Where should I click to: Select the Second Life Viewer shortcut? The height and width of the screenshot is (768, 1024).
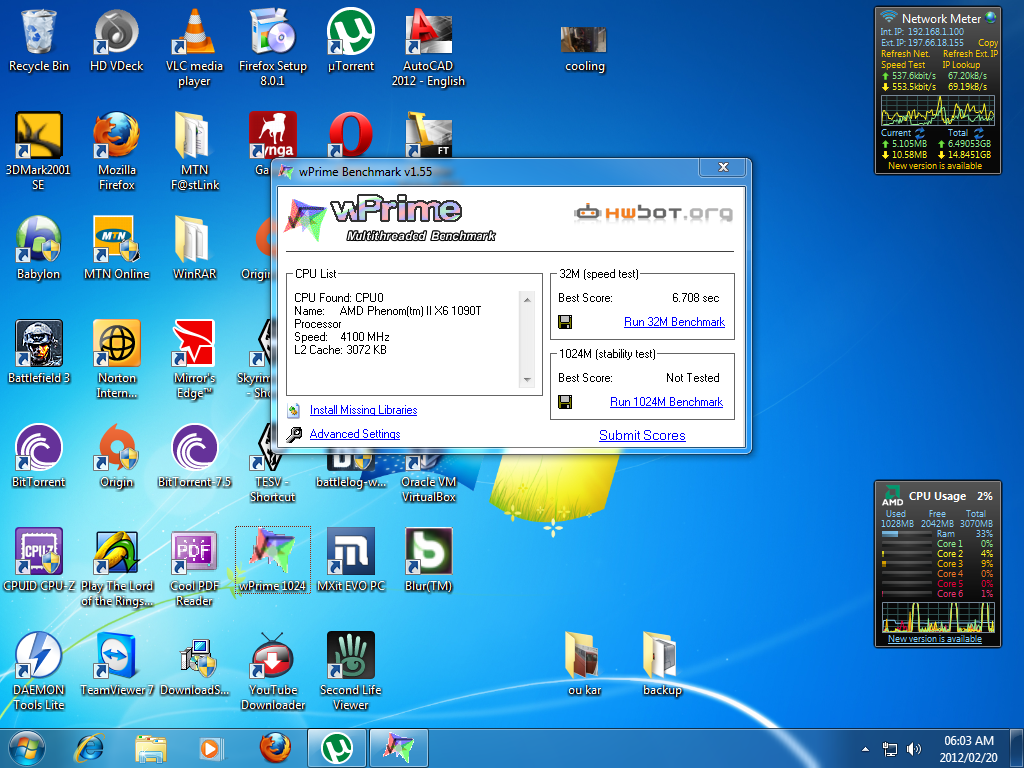[x=351, y=671]
